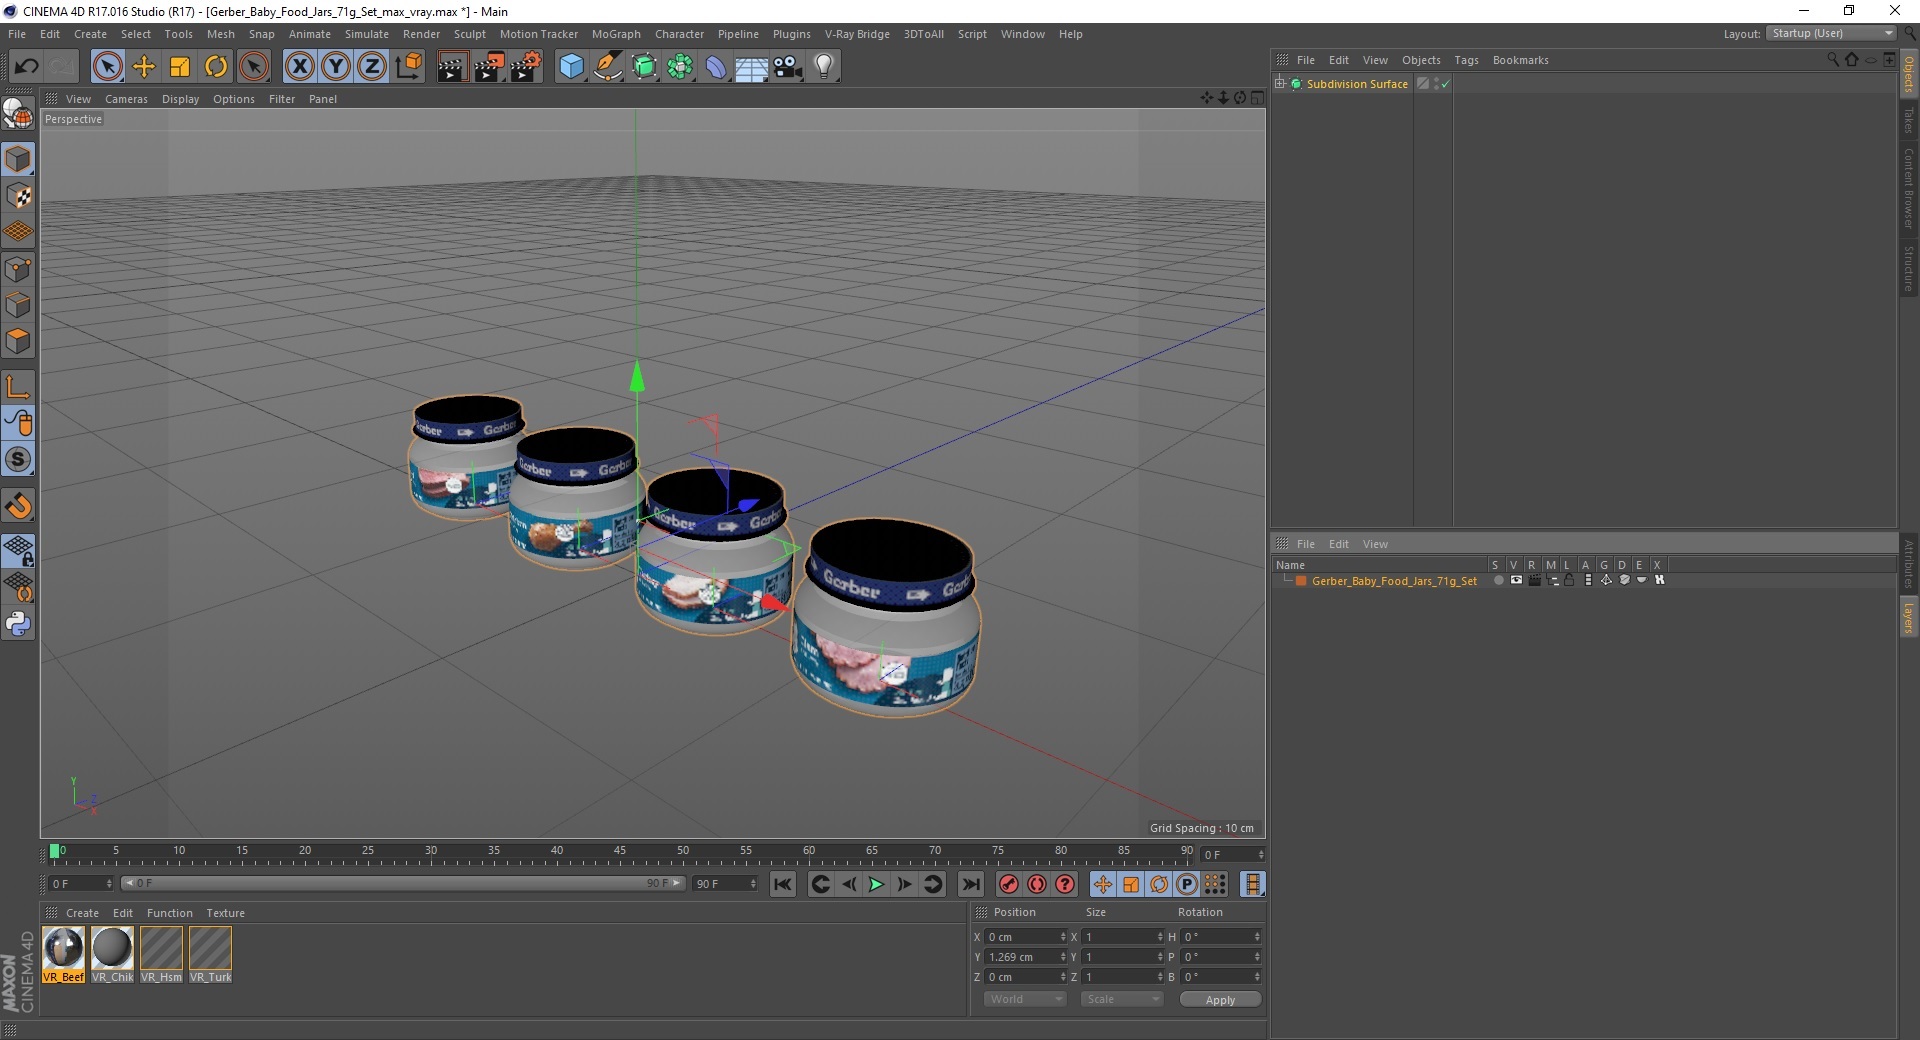Select Gerber_Baby_Food_Jars_71g_Set layer

[1394, 581]
